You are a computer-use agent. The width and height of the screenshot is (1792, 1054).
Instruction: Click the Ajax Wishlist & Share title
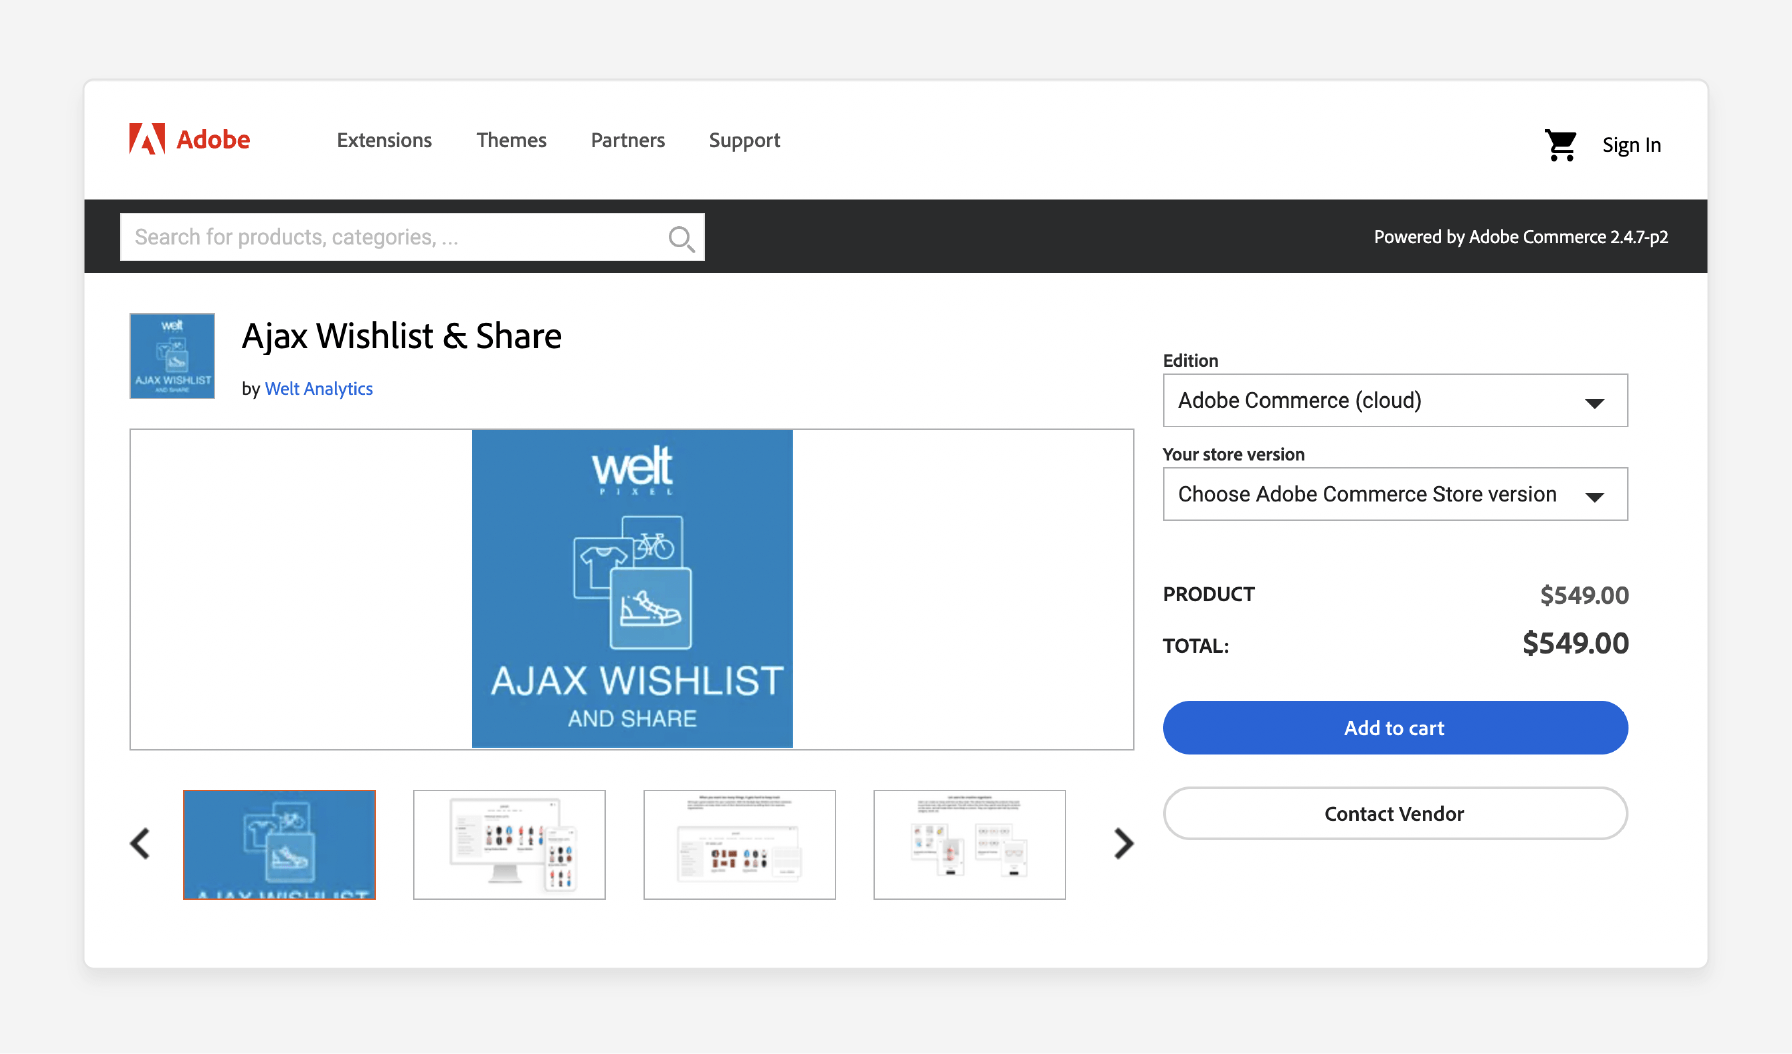coord(402,336)
